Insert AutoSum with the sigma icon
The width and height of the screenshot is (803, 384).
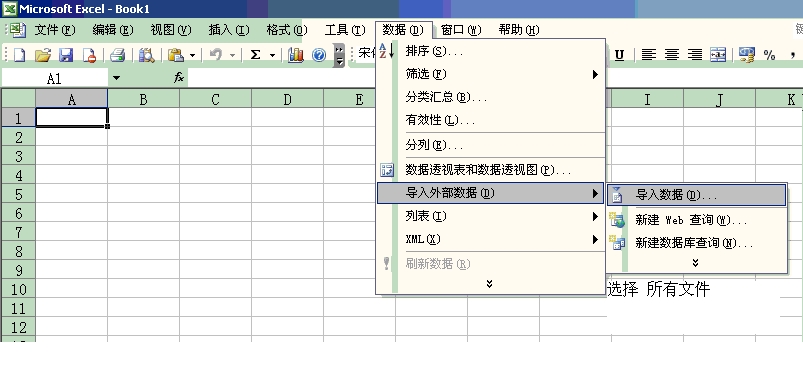(255, 55)
